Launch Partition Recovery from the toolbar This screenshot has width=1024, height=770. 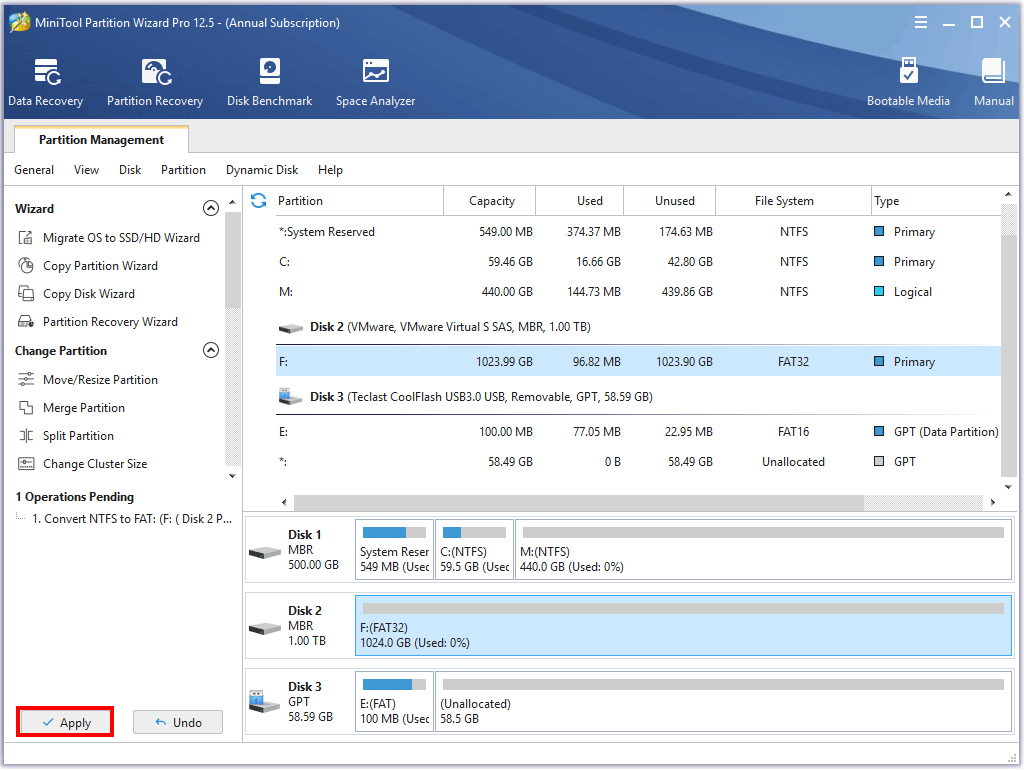click(155, 82)
